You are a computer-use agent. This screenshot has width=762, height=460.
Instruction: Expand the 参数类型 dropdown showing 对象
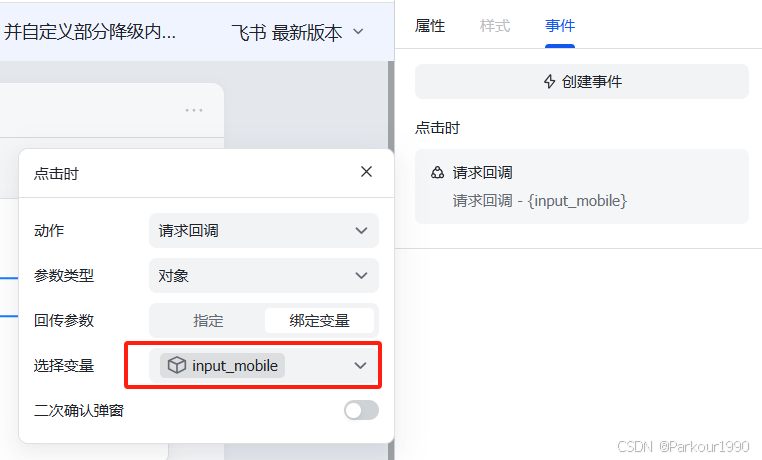264,275
